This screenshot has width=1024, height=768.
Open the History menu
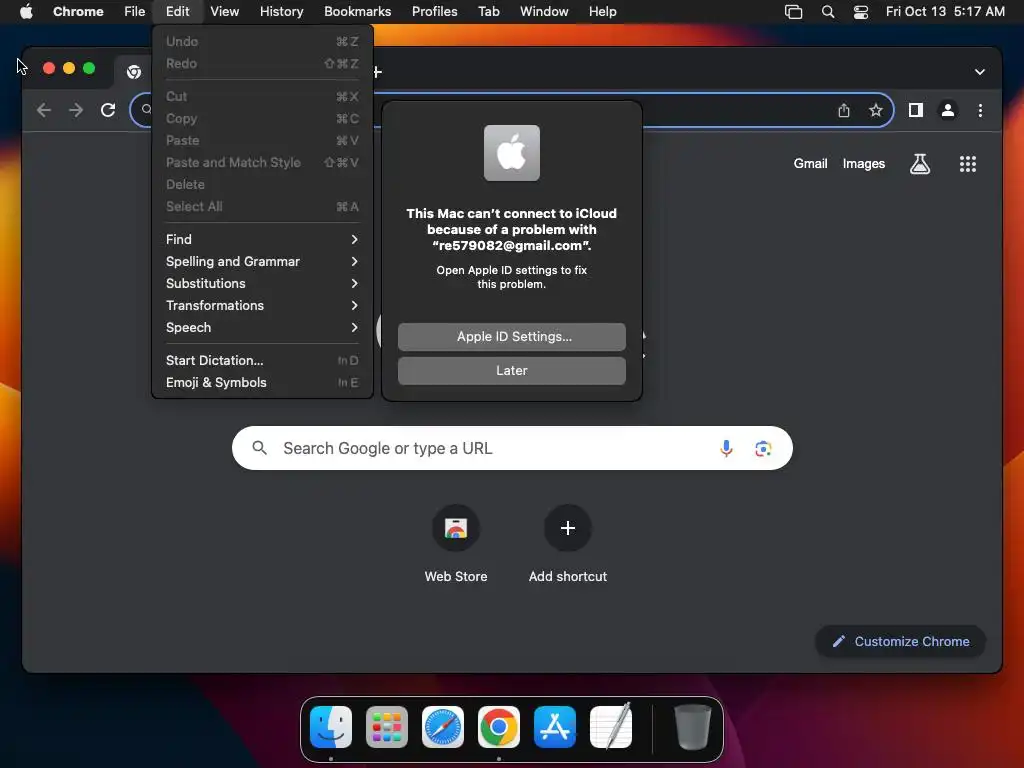tap(281, 12)
